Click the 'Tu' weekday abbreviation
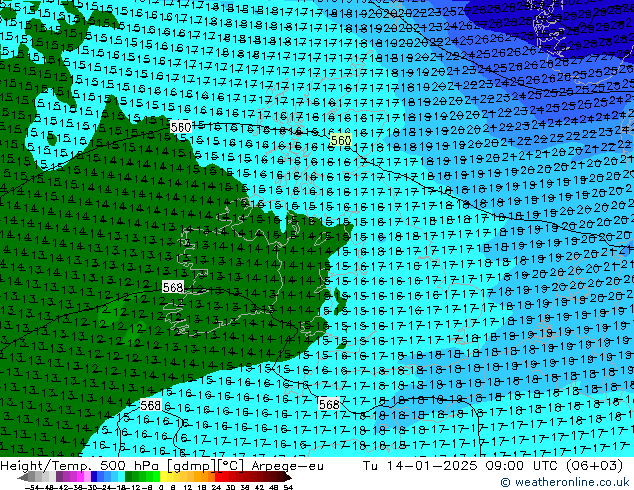634x490 pixels. (371, 466)
